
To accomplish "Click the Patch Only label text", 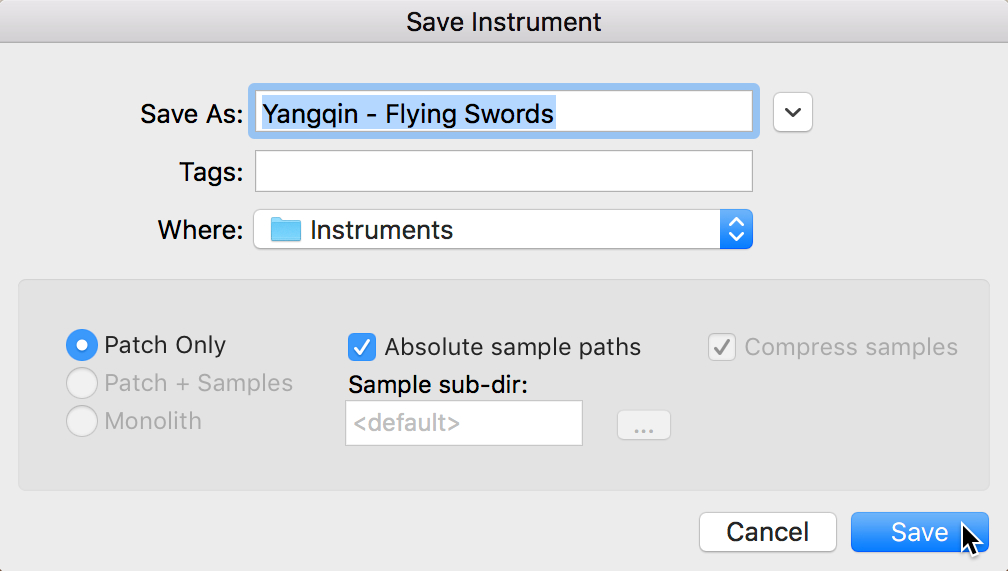I will [x=165, y=345].
